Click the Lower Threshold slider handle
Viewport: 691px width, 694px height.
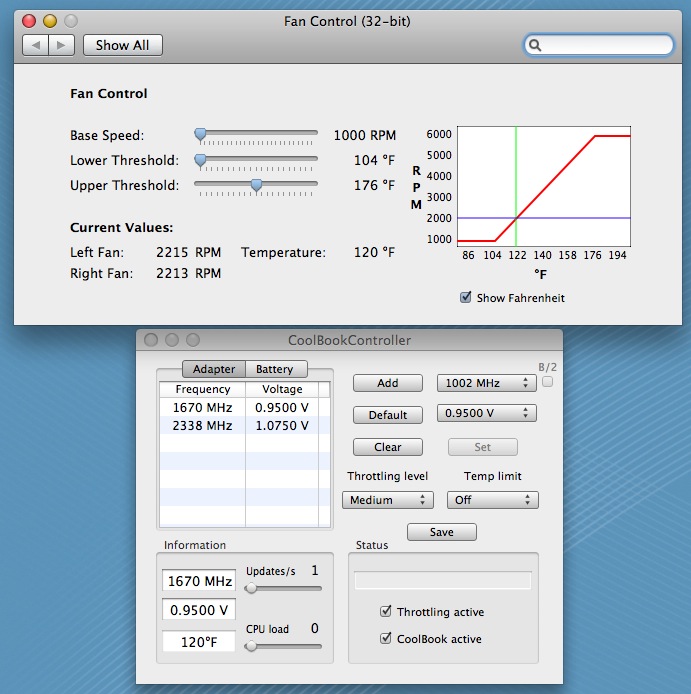(201, 160)
